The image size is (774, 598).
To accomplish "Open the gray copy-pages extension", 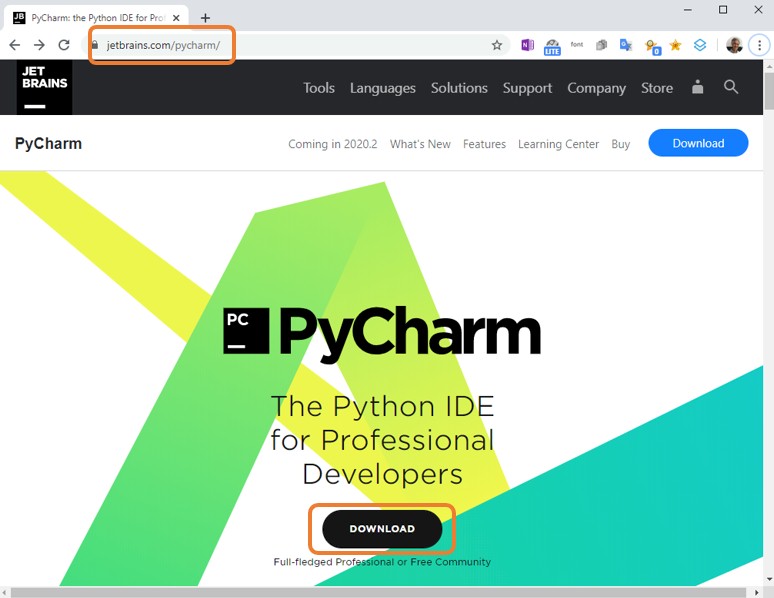I will (x=601, y=45).
